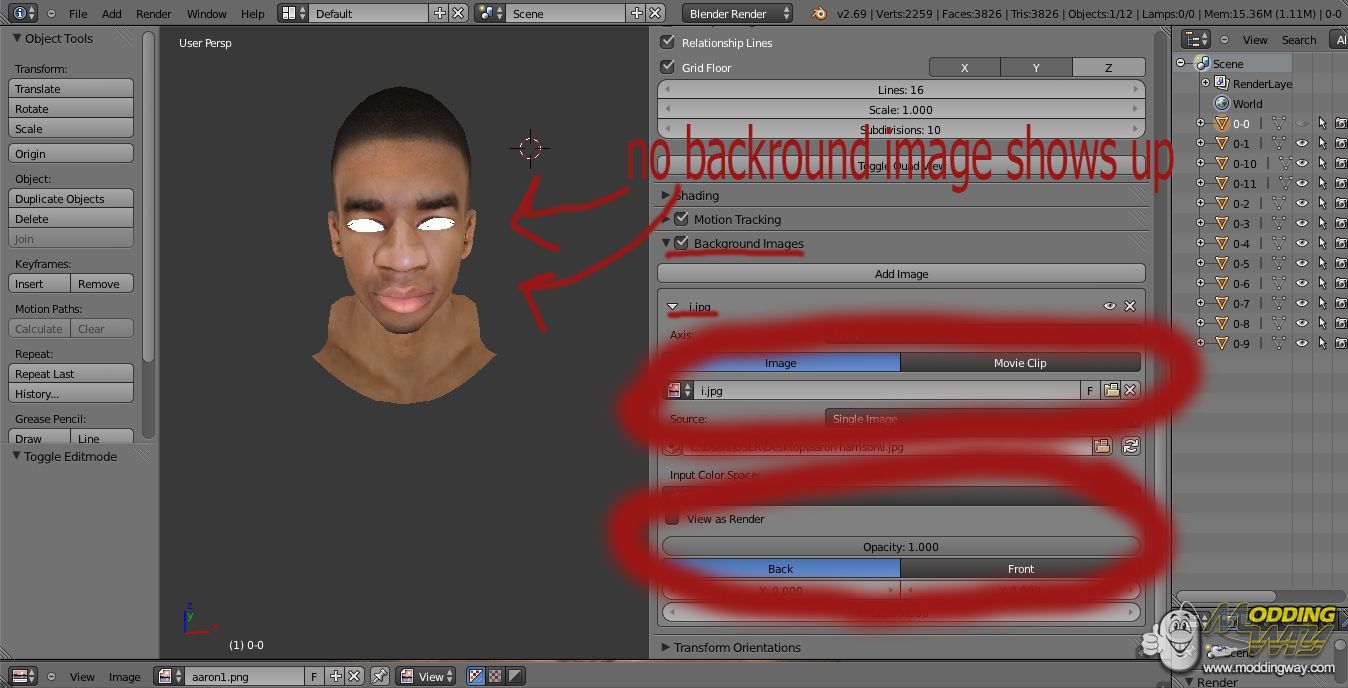The height and width of the screenshot is (688, 1348).
Task: Click the render camera icon for object 0-5
Action: [1341, 264]
